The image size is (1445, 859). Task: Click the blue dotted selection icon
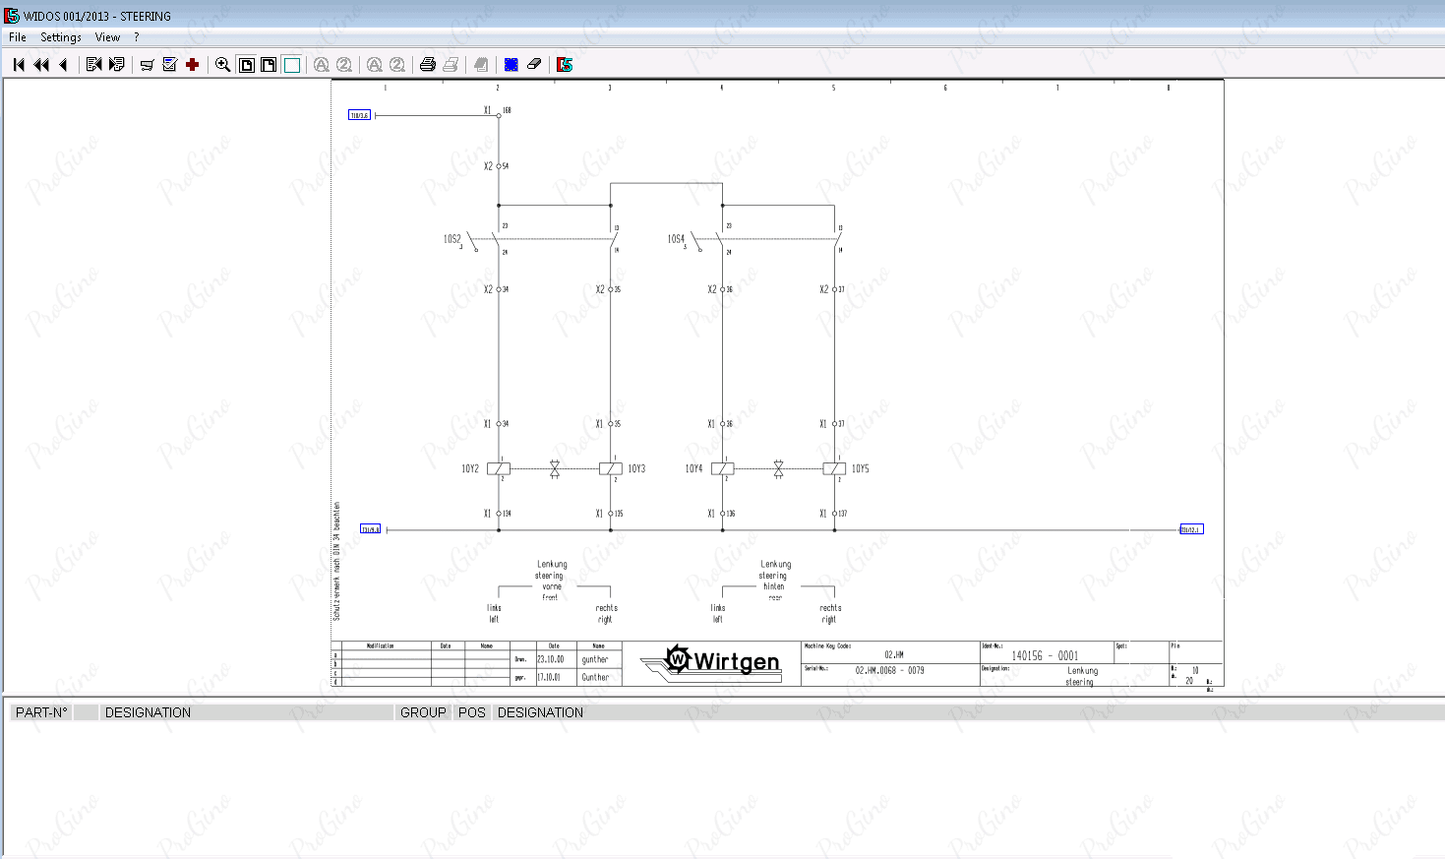pos(511,65)
